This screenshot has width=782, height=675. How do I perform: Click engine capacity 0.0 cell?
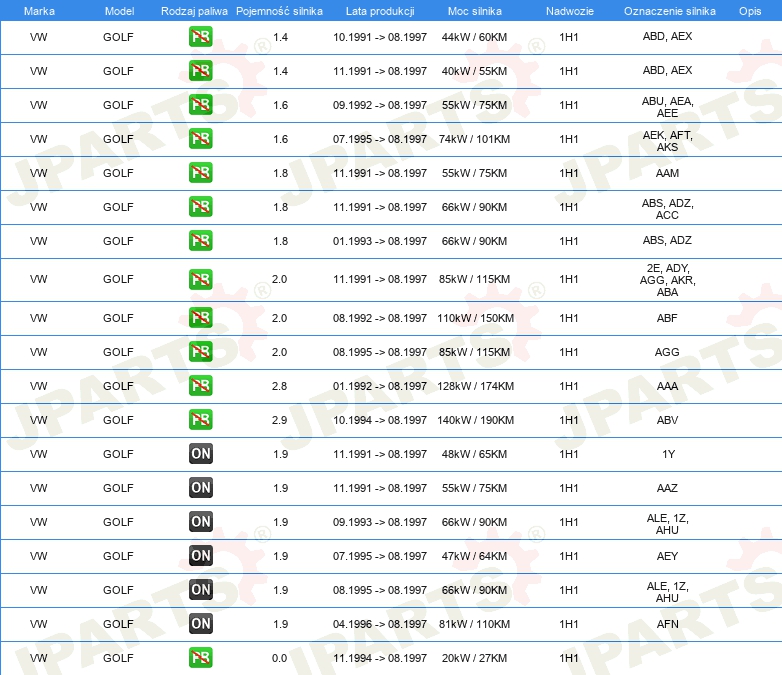pyautogui.click(x=279, y=658)
